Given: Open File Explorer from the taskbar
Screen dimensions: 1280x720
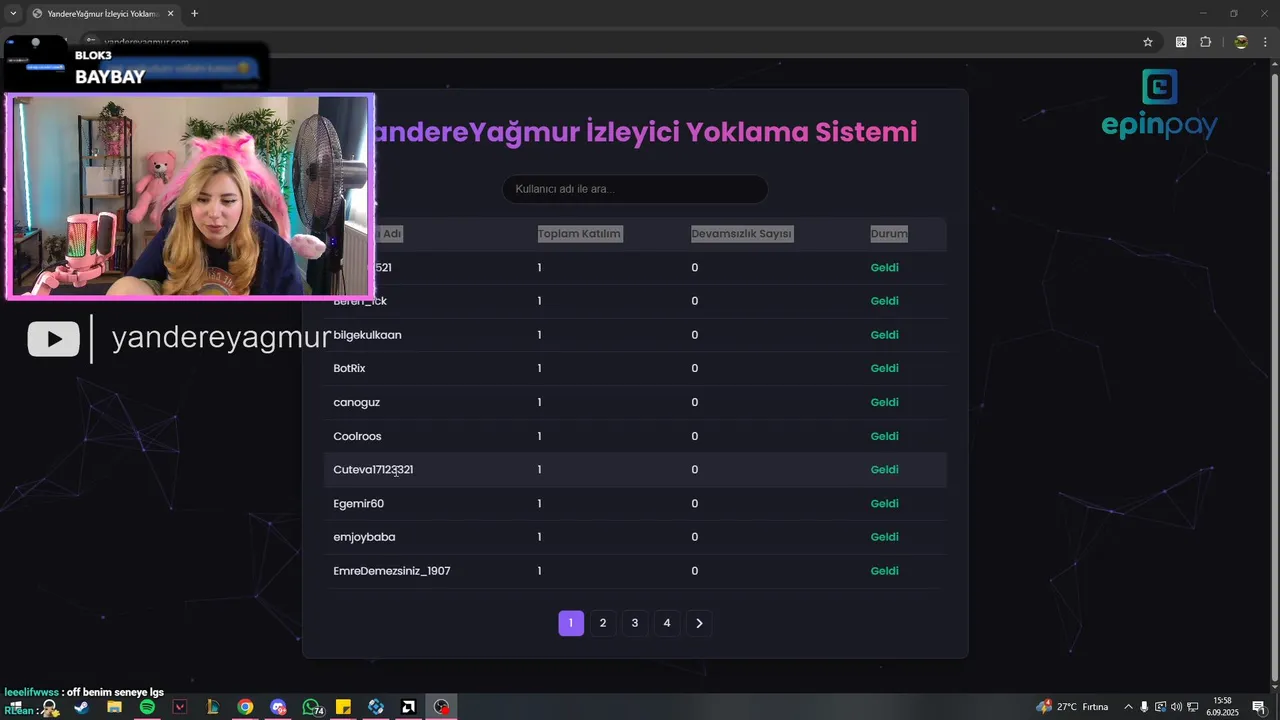Looking at the screenshot, I should click(114, 707).
